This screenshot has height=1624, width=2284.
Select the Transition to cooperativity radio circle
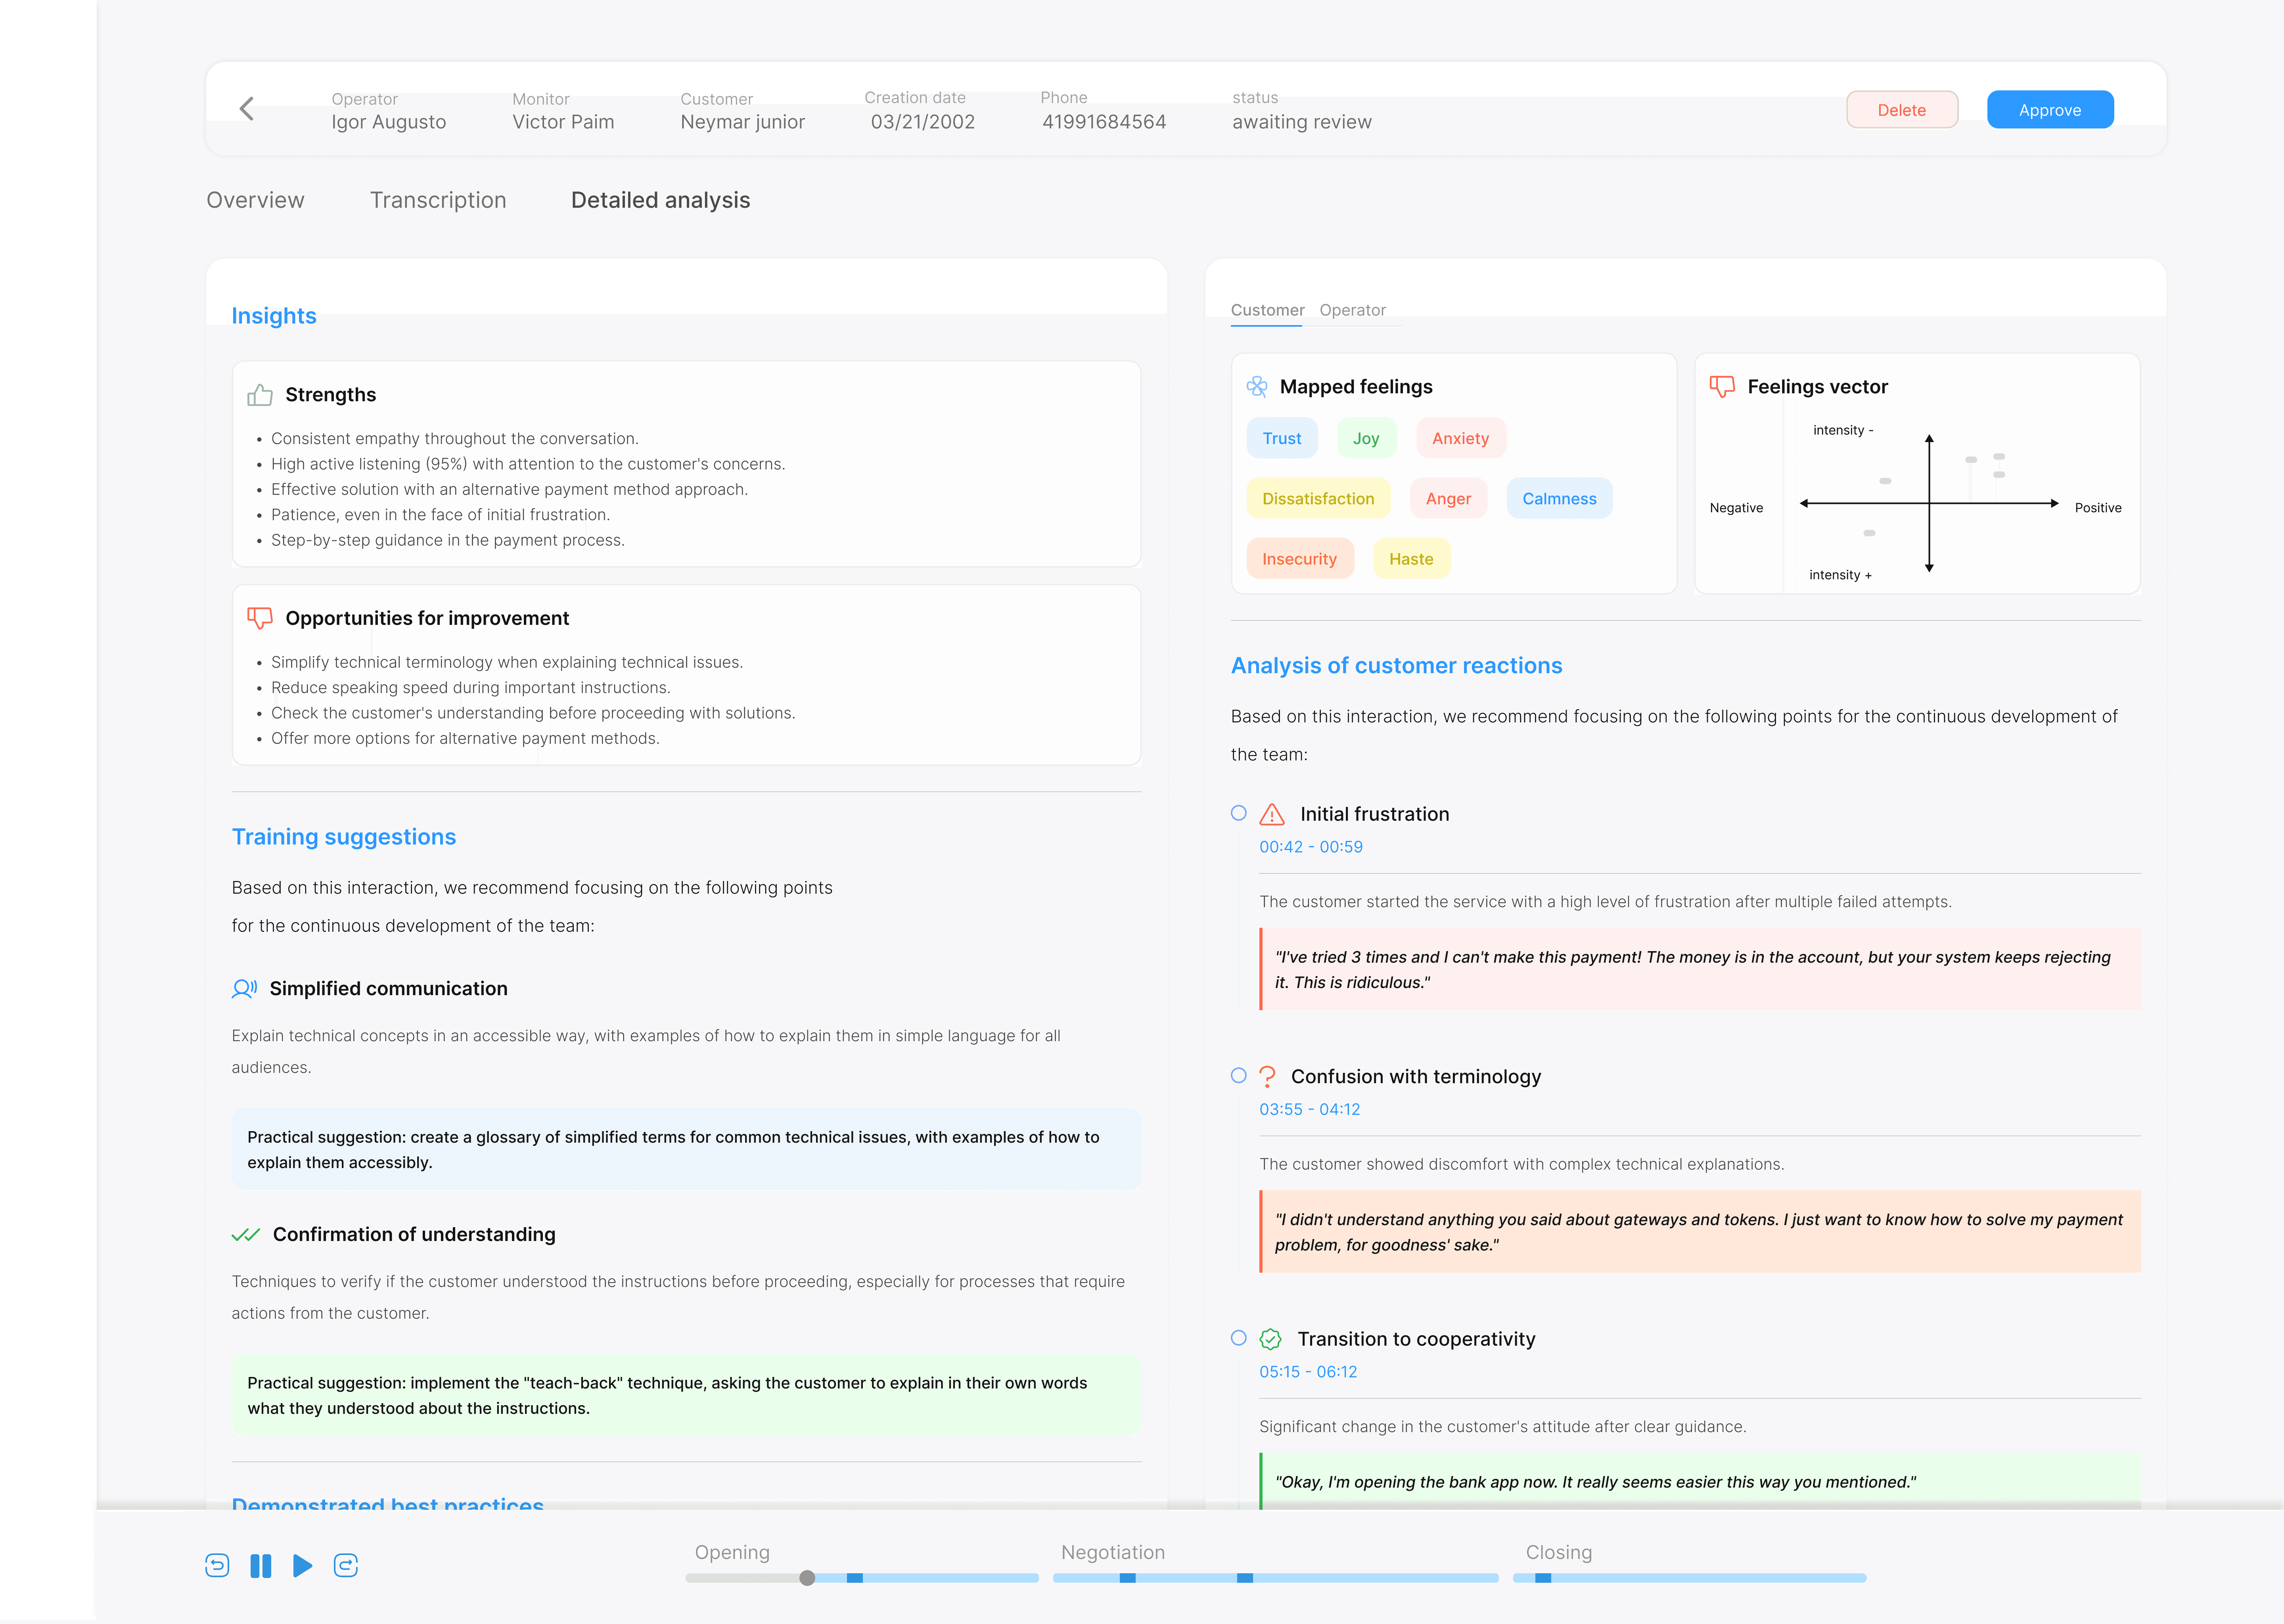[1239, 1338]
